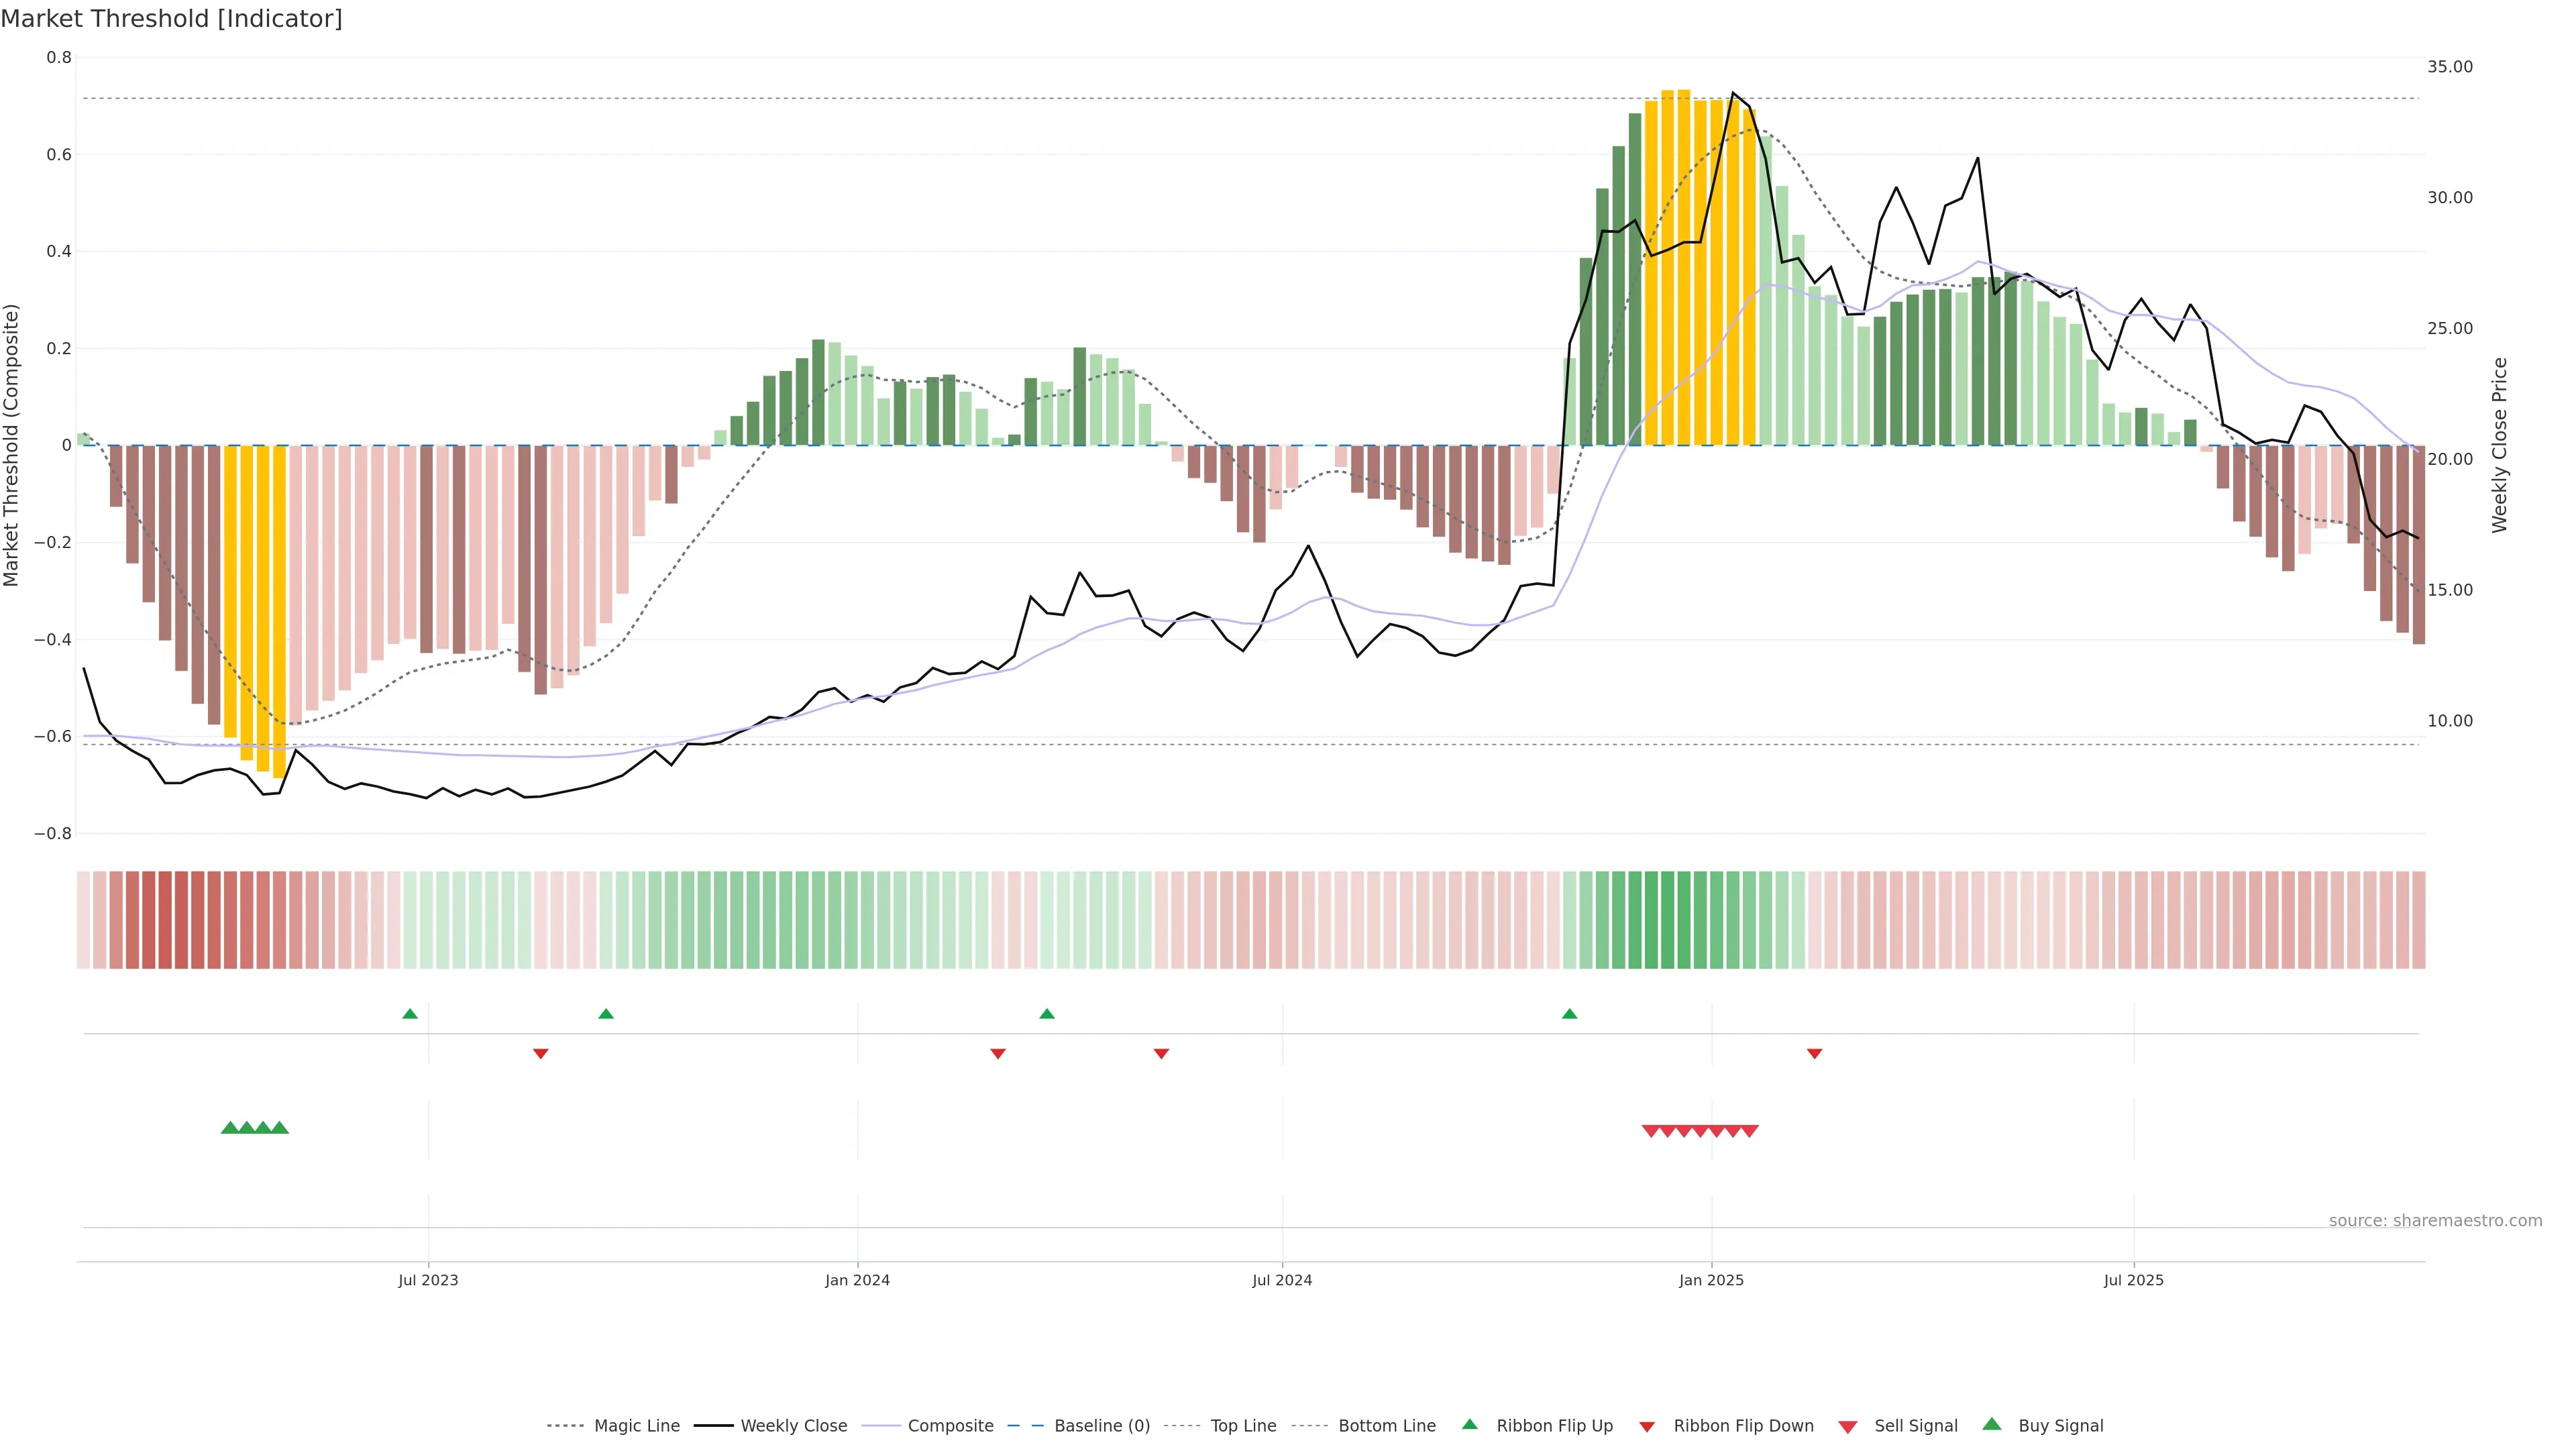This screenshot has width=2576, height=1449.
Task: Click the Market Threshold [Indicator] title
Action: click(x=171, y=19)
